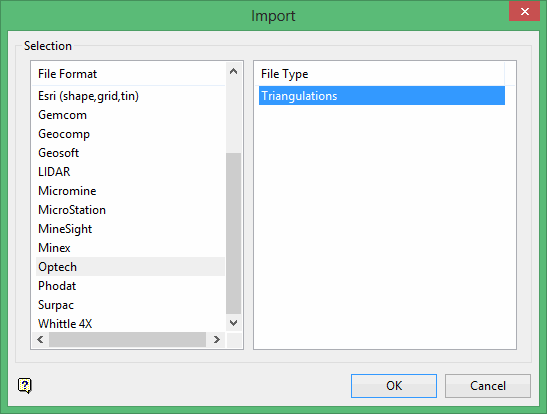This screenshot has width=547, height=414.
Task: Click the horizontal scrollbar's left arrow
Action: [40, 339]
